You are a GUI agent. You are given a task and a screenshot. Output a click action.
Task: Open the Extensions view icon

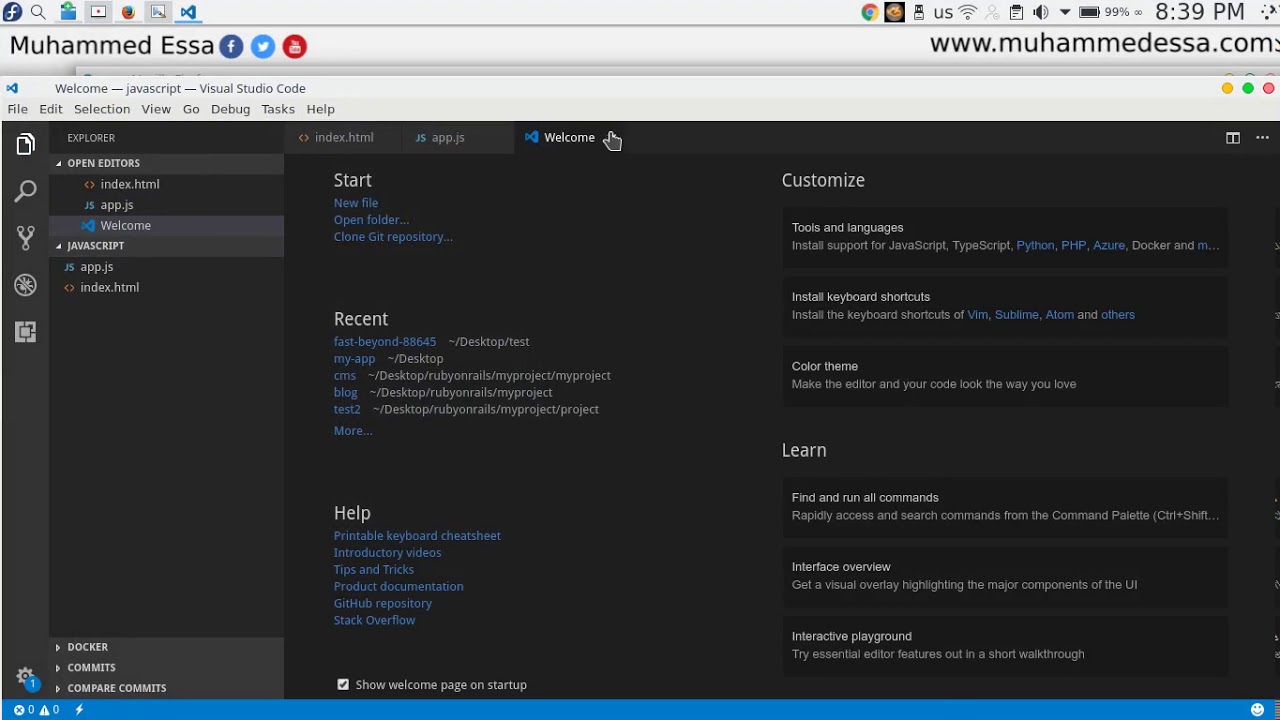coord(25,331)
